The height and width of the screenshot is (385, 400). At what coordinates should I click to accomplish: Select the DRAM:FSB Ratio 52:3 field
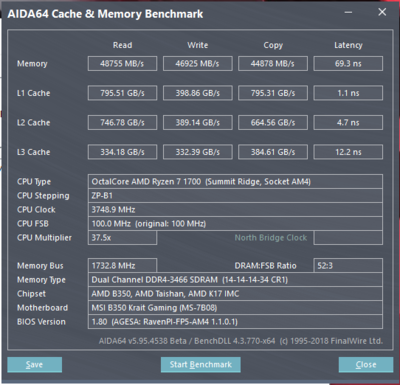coord(348,266)
